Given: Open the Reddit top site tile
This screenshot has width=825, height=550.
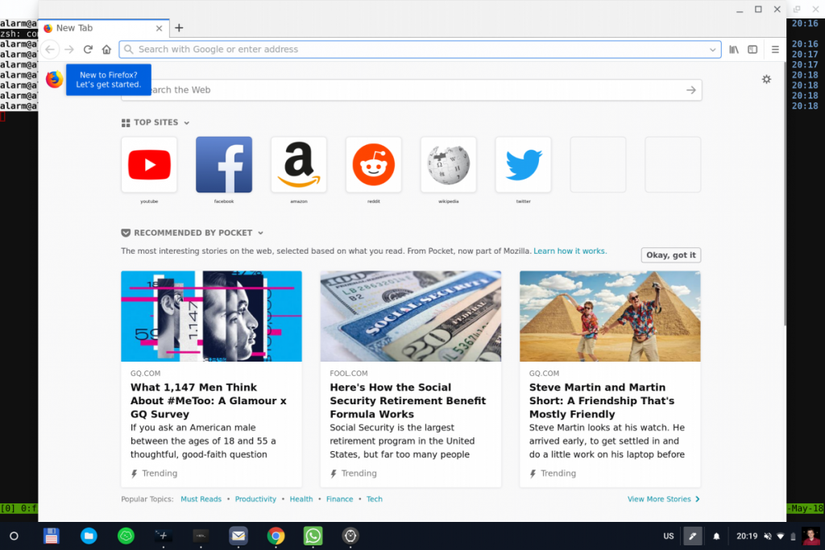Looking at the screenshot, I should pos(374,165).
